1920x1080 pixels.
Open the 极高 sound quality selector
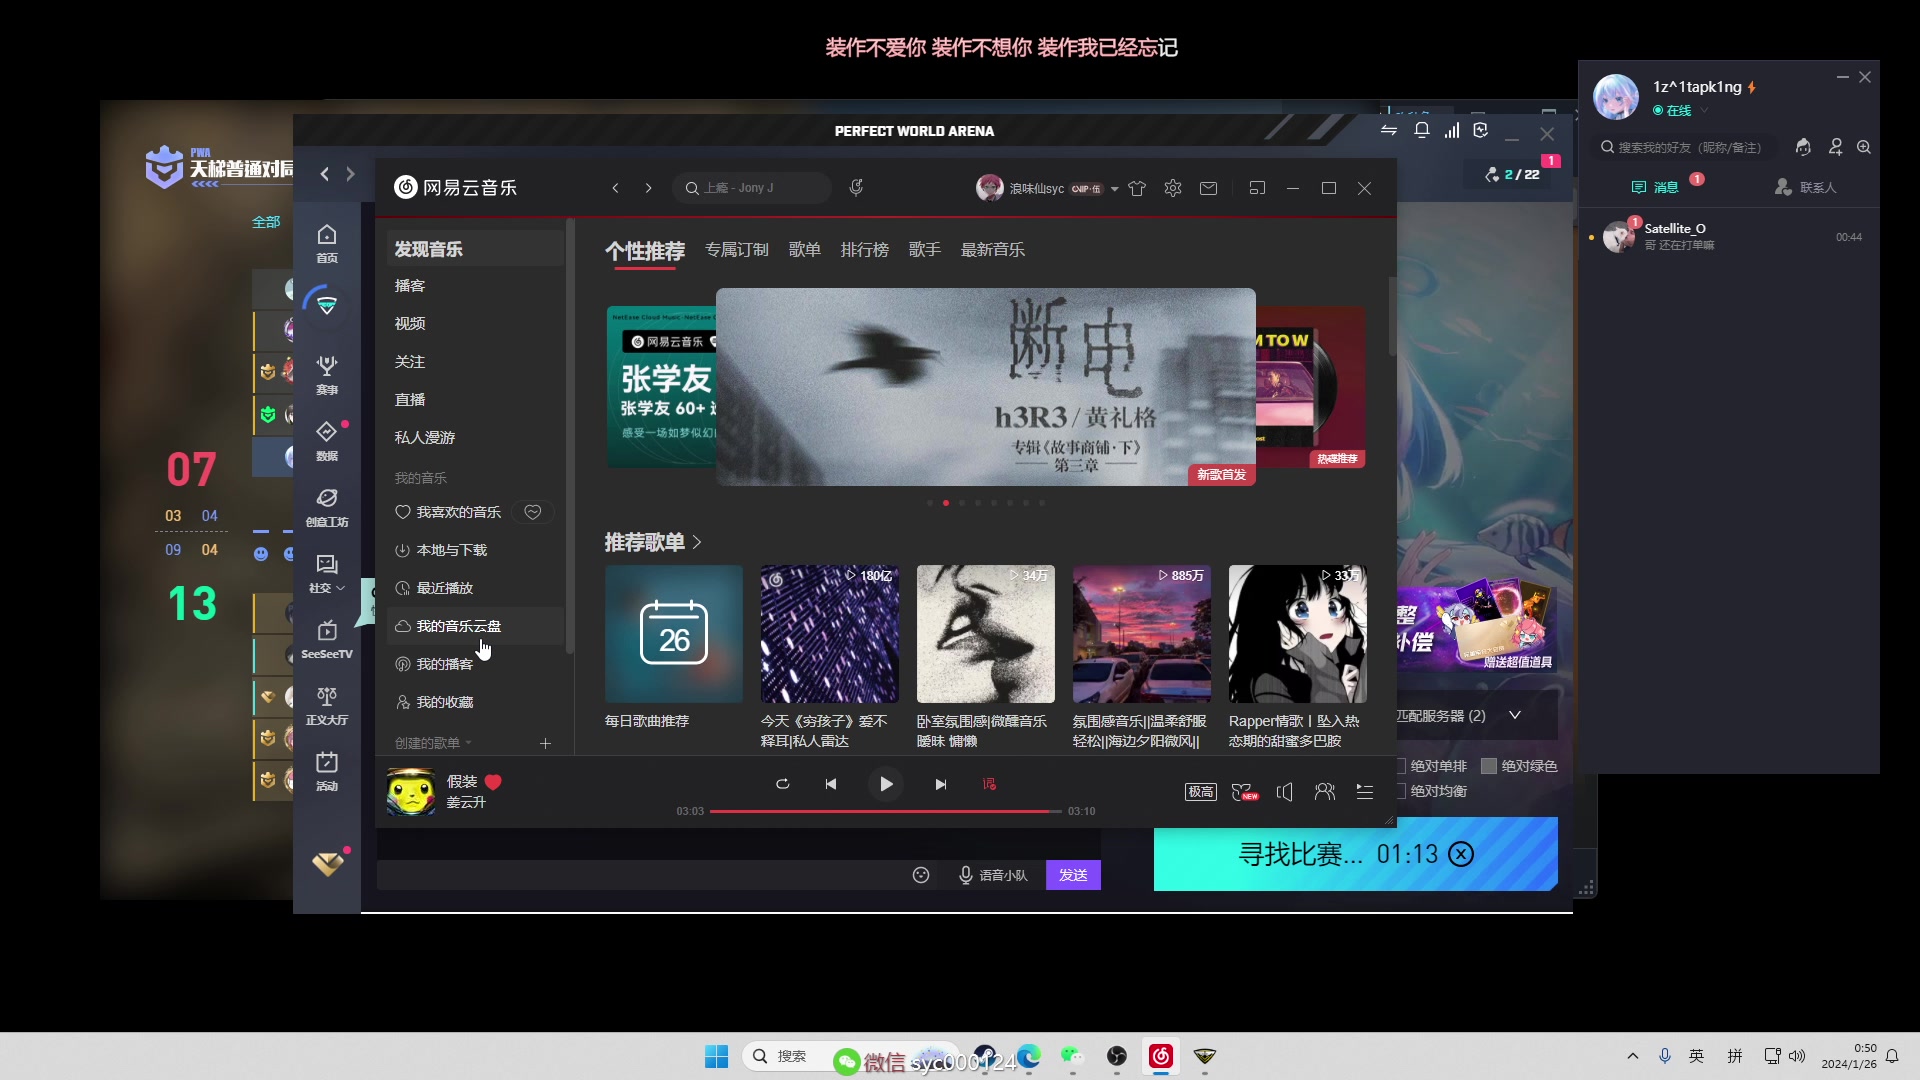click(x=1201, y=792)
